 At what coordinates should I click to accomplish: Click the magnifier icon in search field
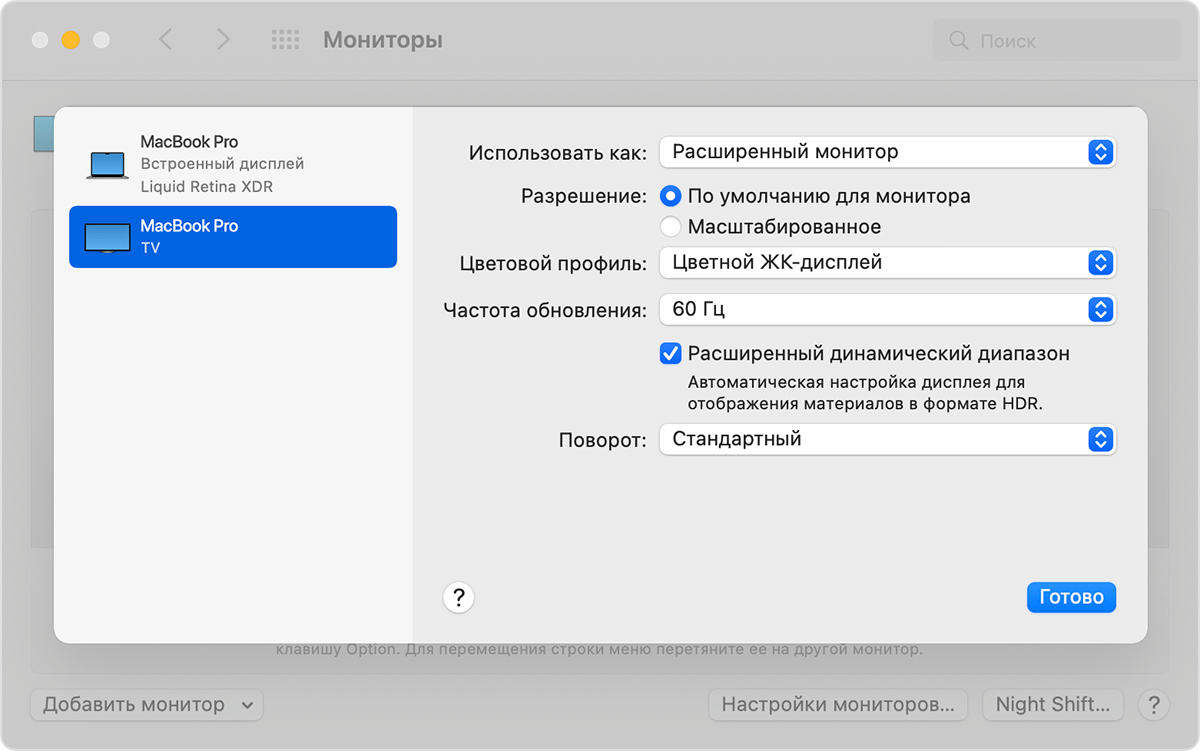pyautogui.click(x=959, y=41)
